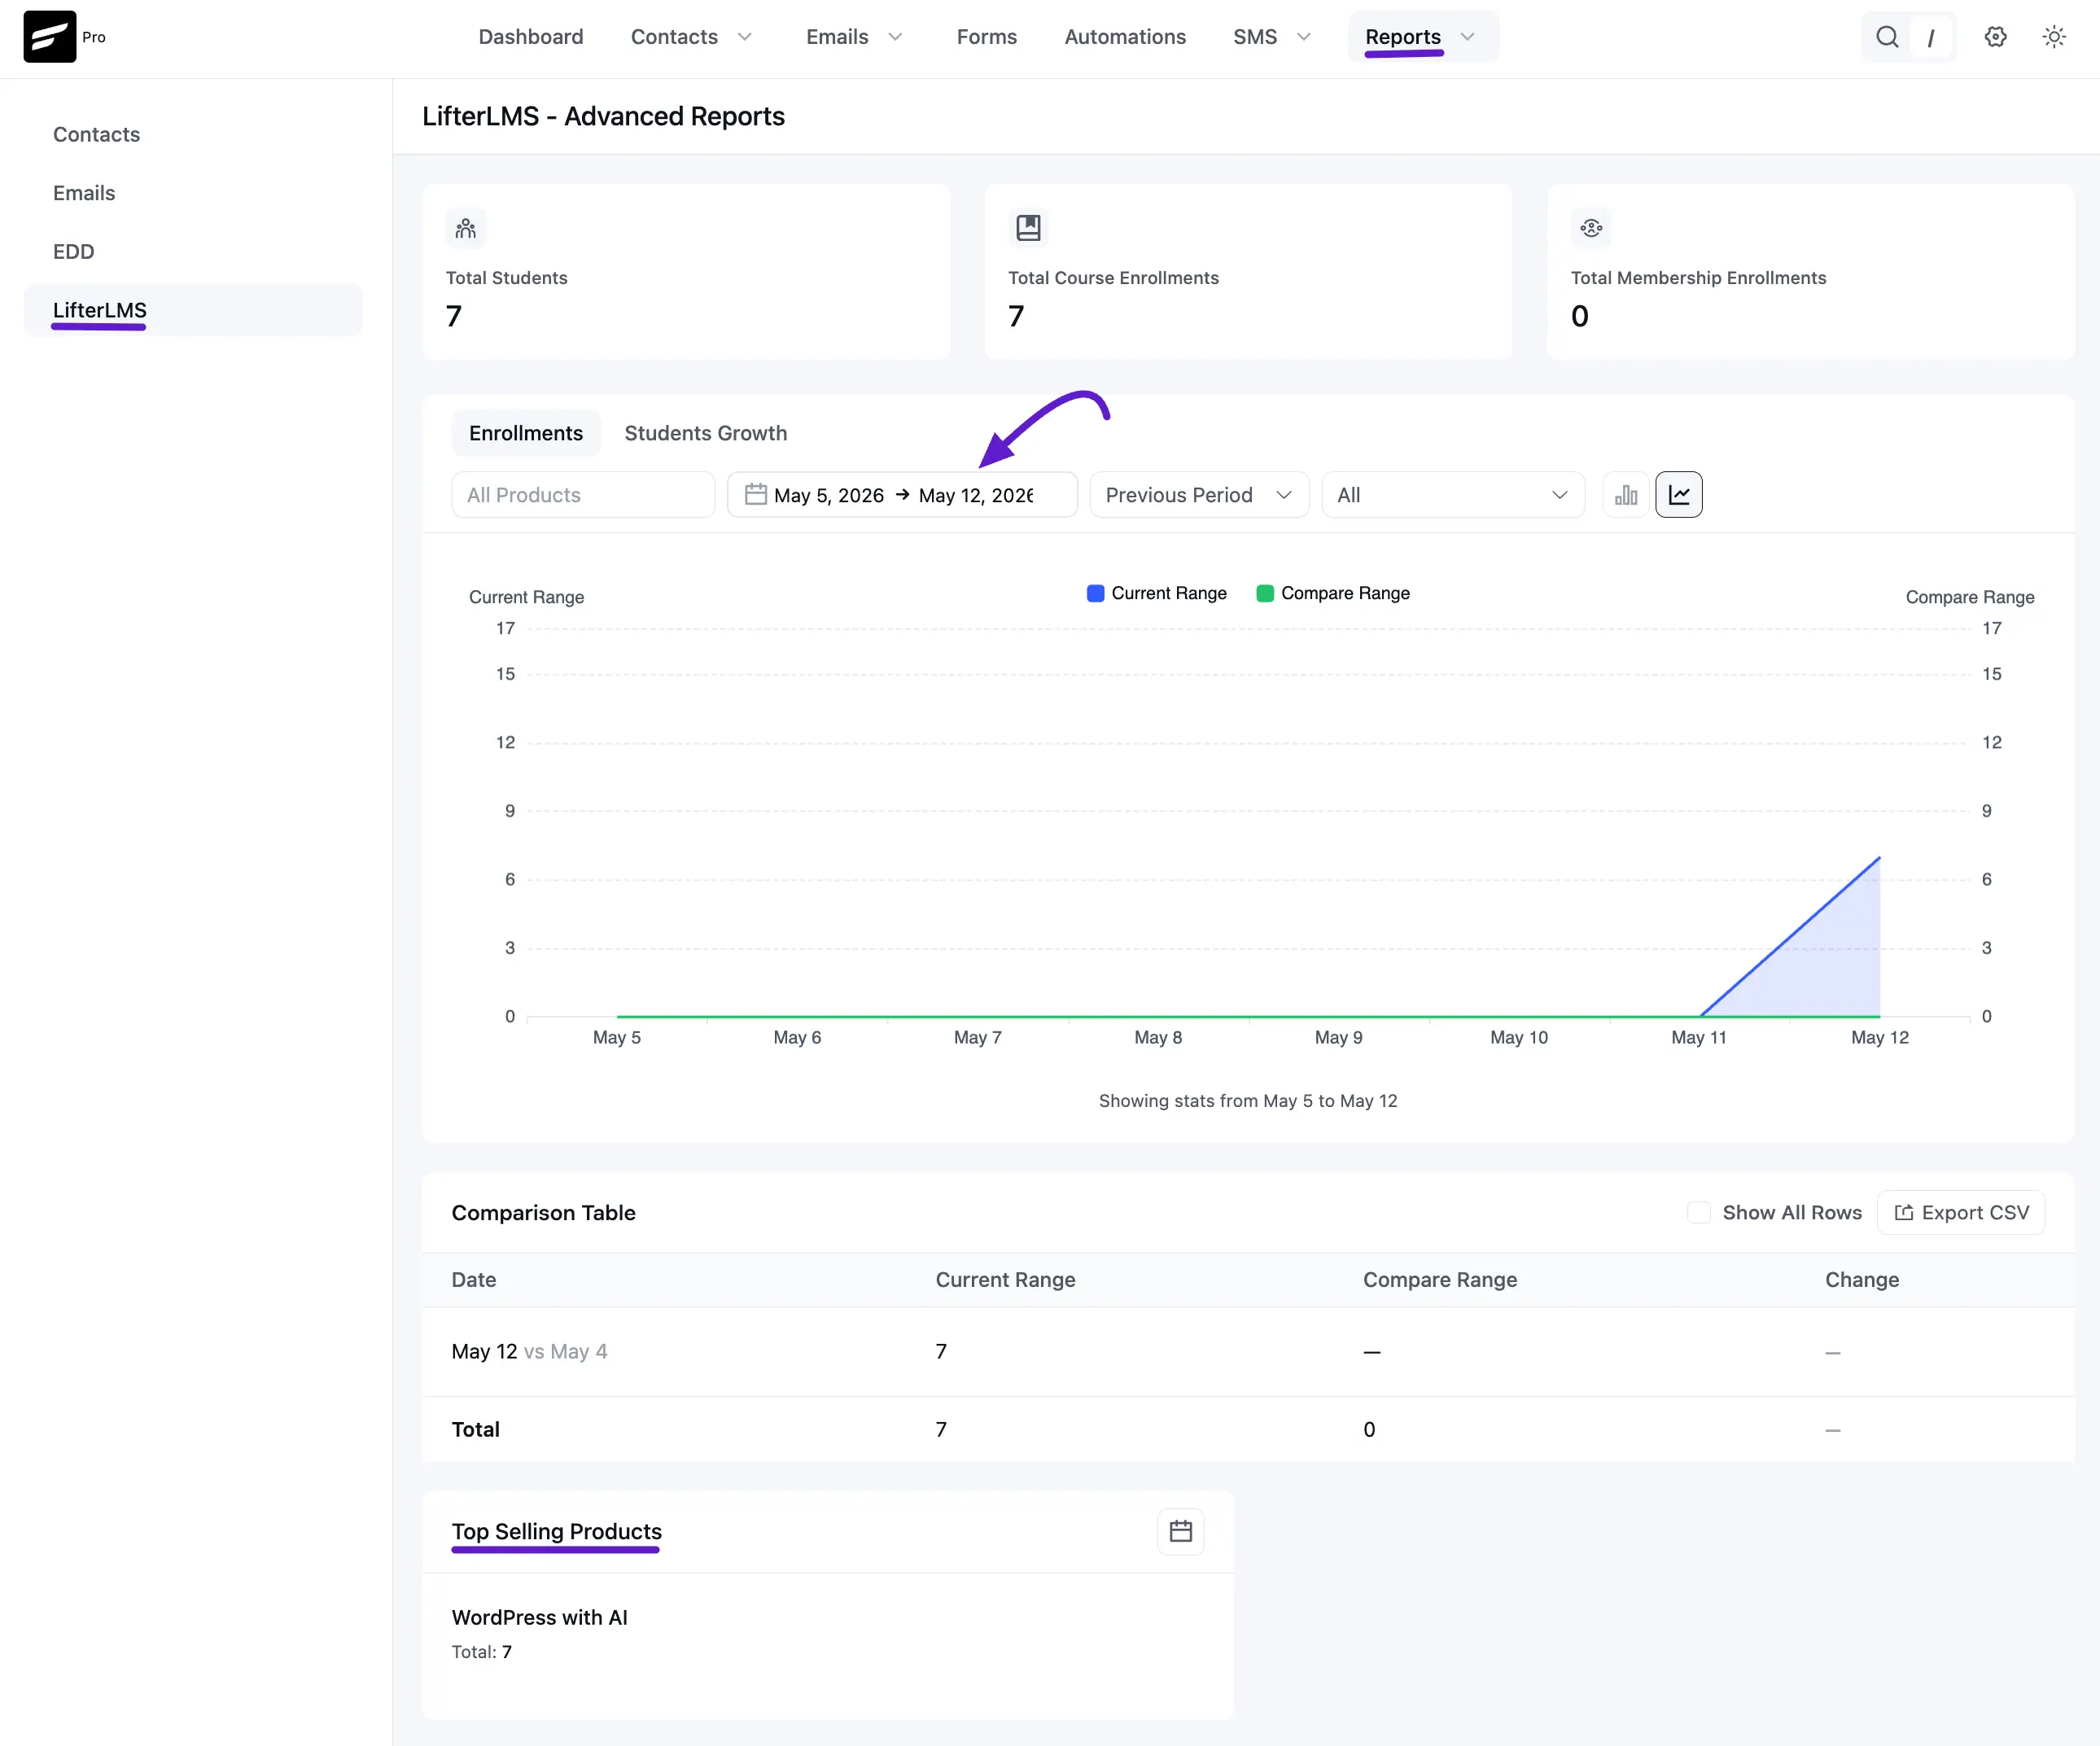Click the slash shortcut key icon
Viewport: 2100px width, 1746px height.
point(1930,37)
